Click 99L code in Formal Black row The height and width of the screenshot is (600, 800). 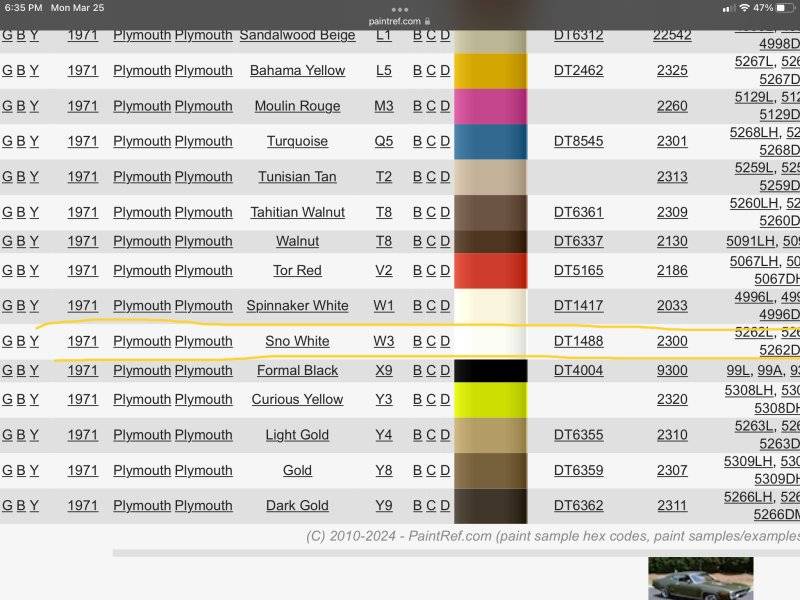tap(738, 370)
